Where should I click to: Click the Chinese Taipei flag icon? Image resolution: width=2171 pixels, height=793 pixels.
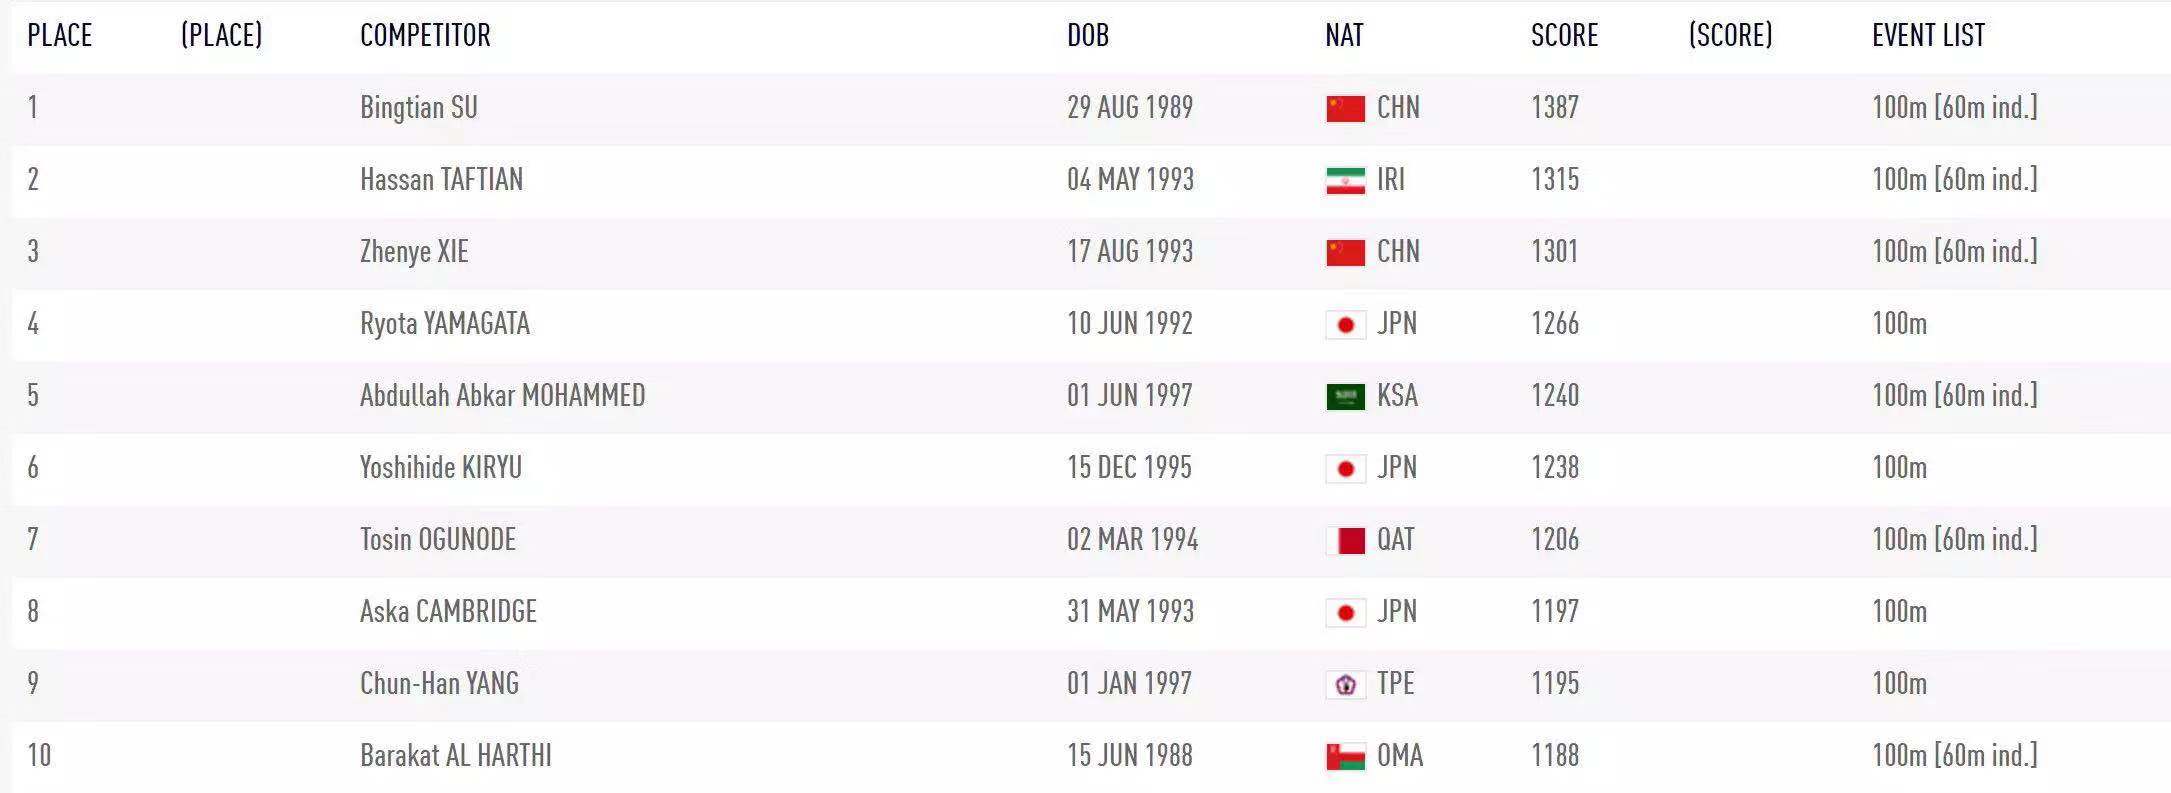point(1345,684)
